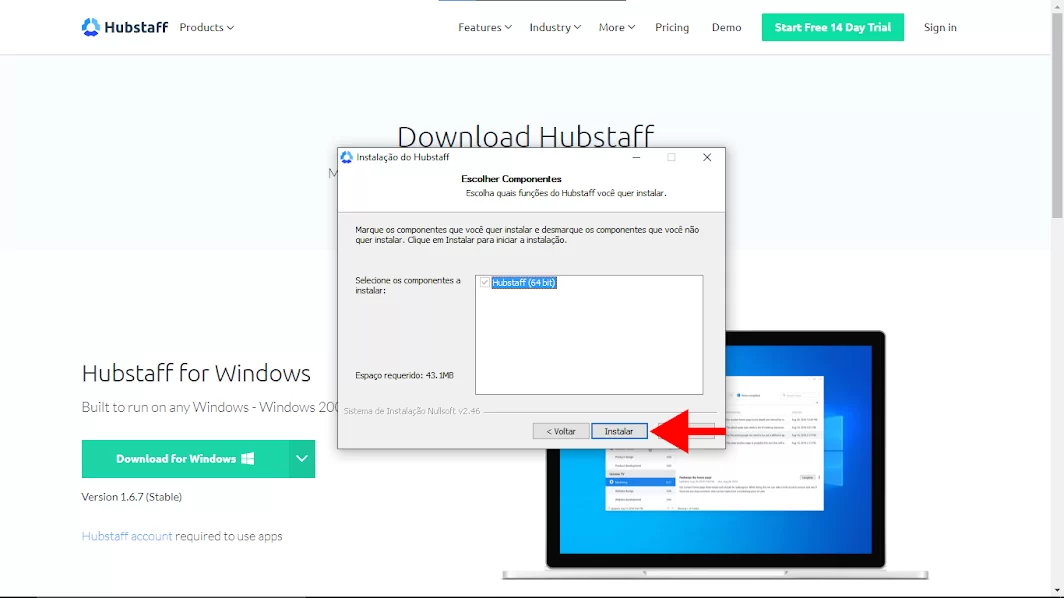
Task: Click the Hubstaff for Windows heading
Action: (x=196, y=373)
